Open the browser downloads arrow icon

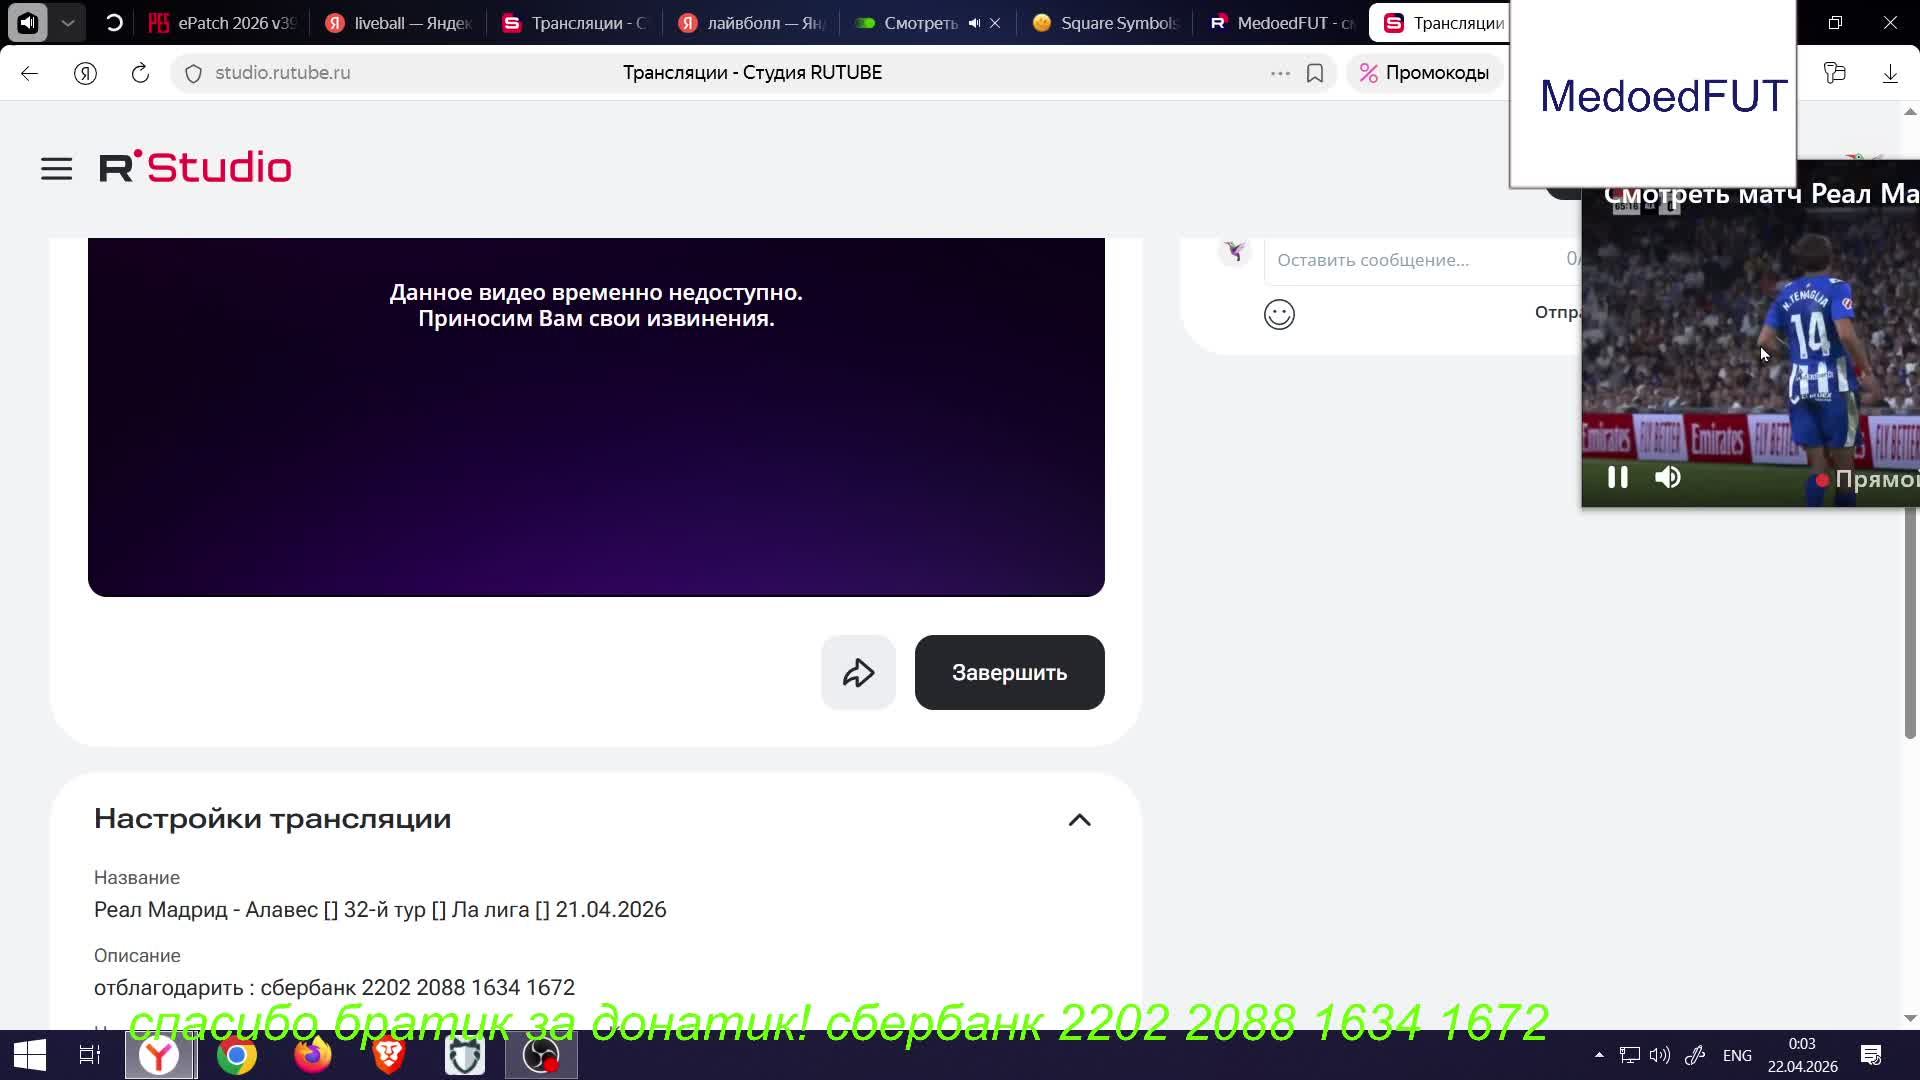(x=1889, y=73)
